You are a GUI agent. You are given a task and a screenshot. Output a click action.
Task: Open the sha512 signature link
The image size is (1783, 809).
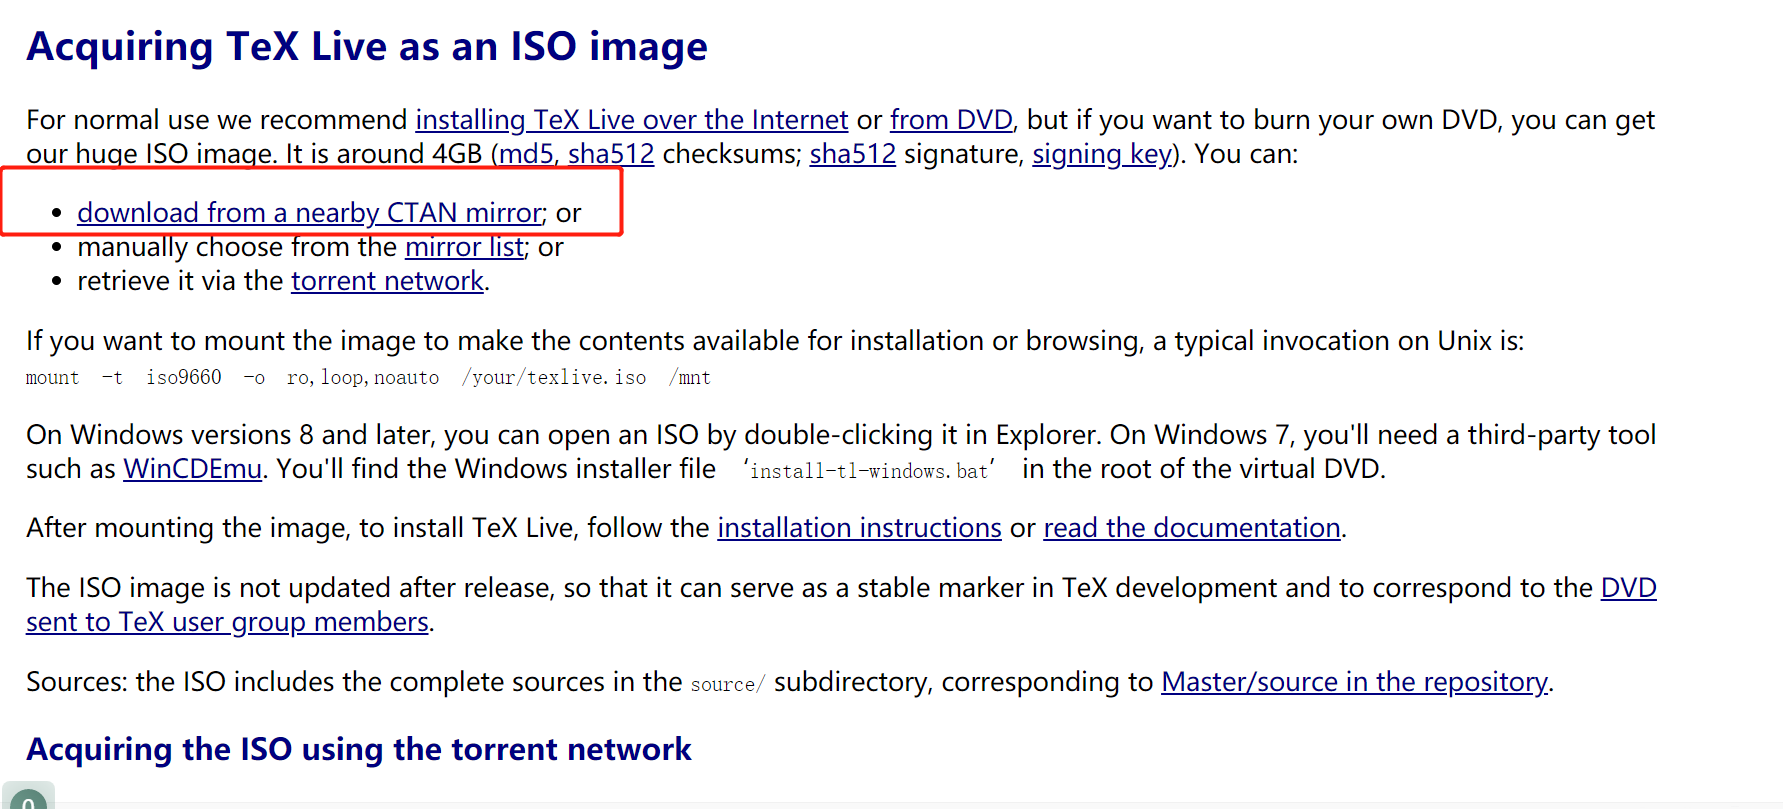853,154
